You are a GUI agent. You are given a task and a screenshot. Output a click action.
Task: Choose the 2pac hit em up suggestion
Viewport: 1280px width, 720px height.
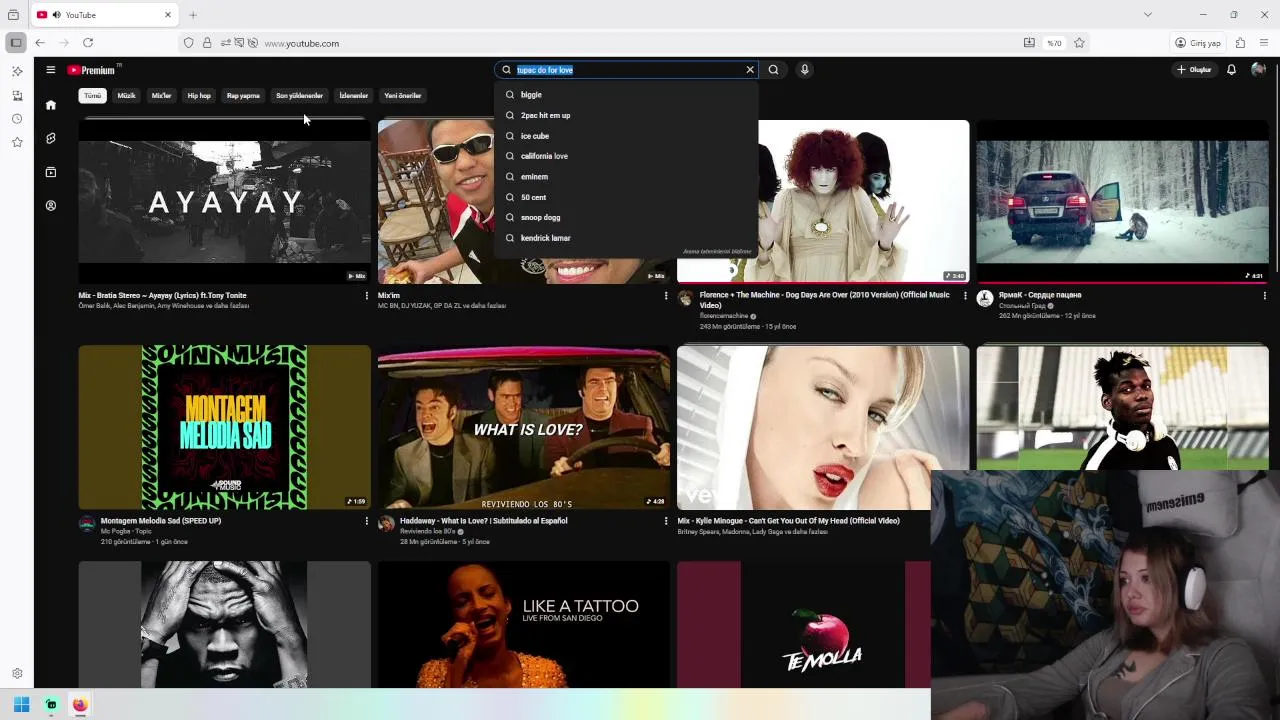coord(626,115)
